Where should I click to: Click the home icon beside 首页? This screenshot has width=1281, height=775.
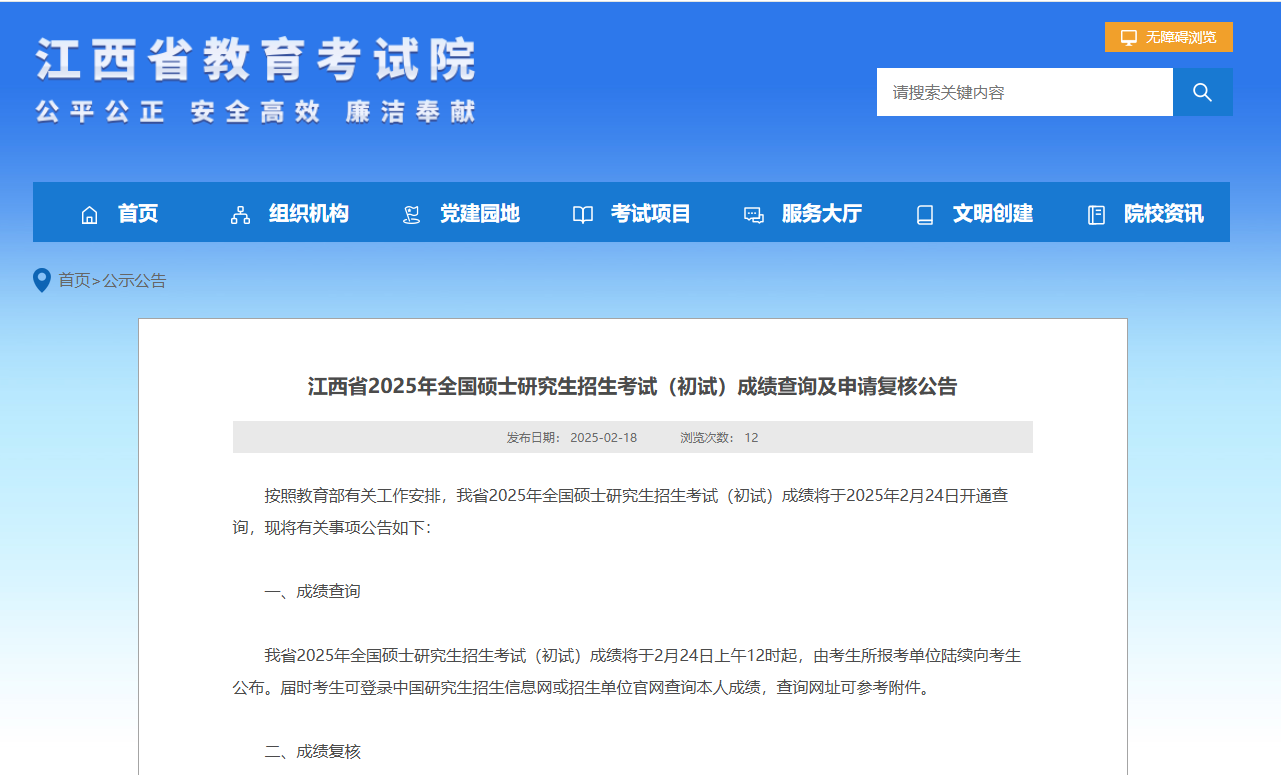89,214
